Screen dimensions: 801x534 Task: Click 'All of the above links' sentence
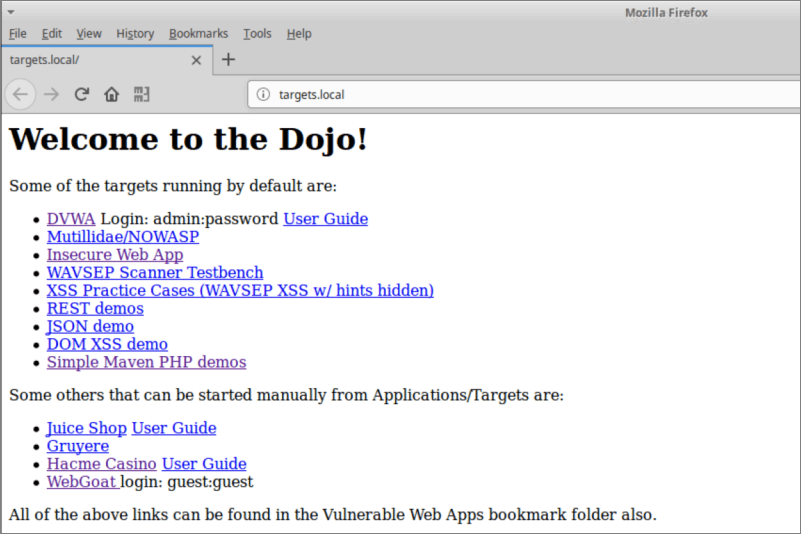[x=333, y=515]
